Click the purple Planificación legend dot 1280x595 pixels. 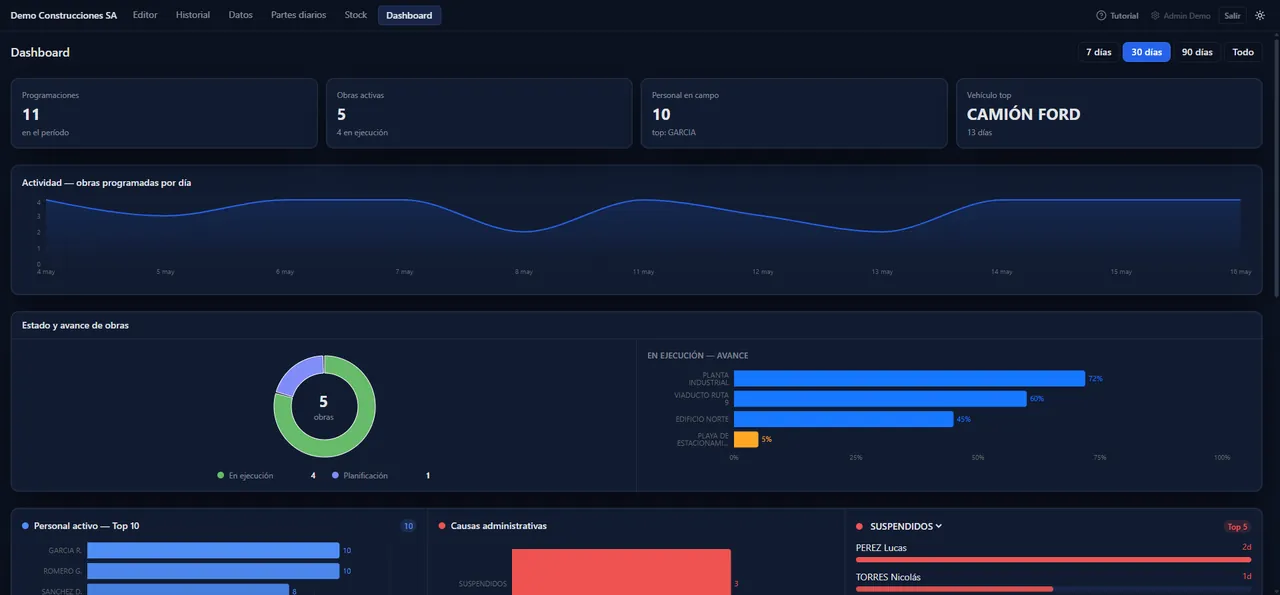[335, 476]
